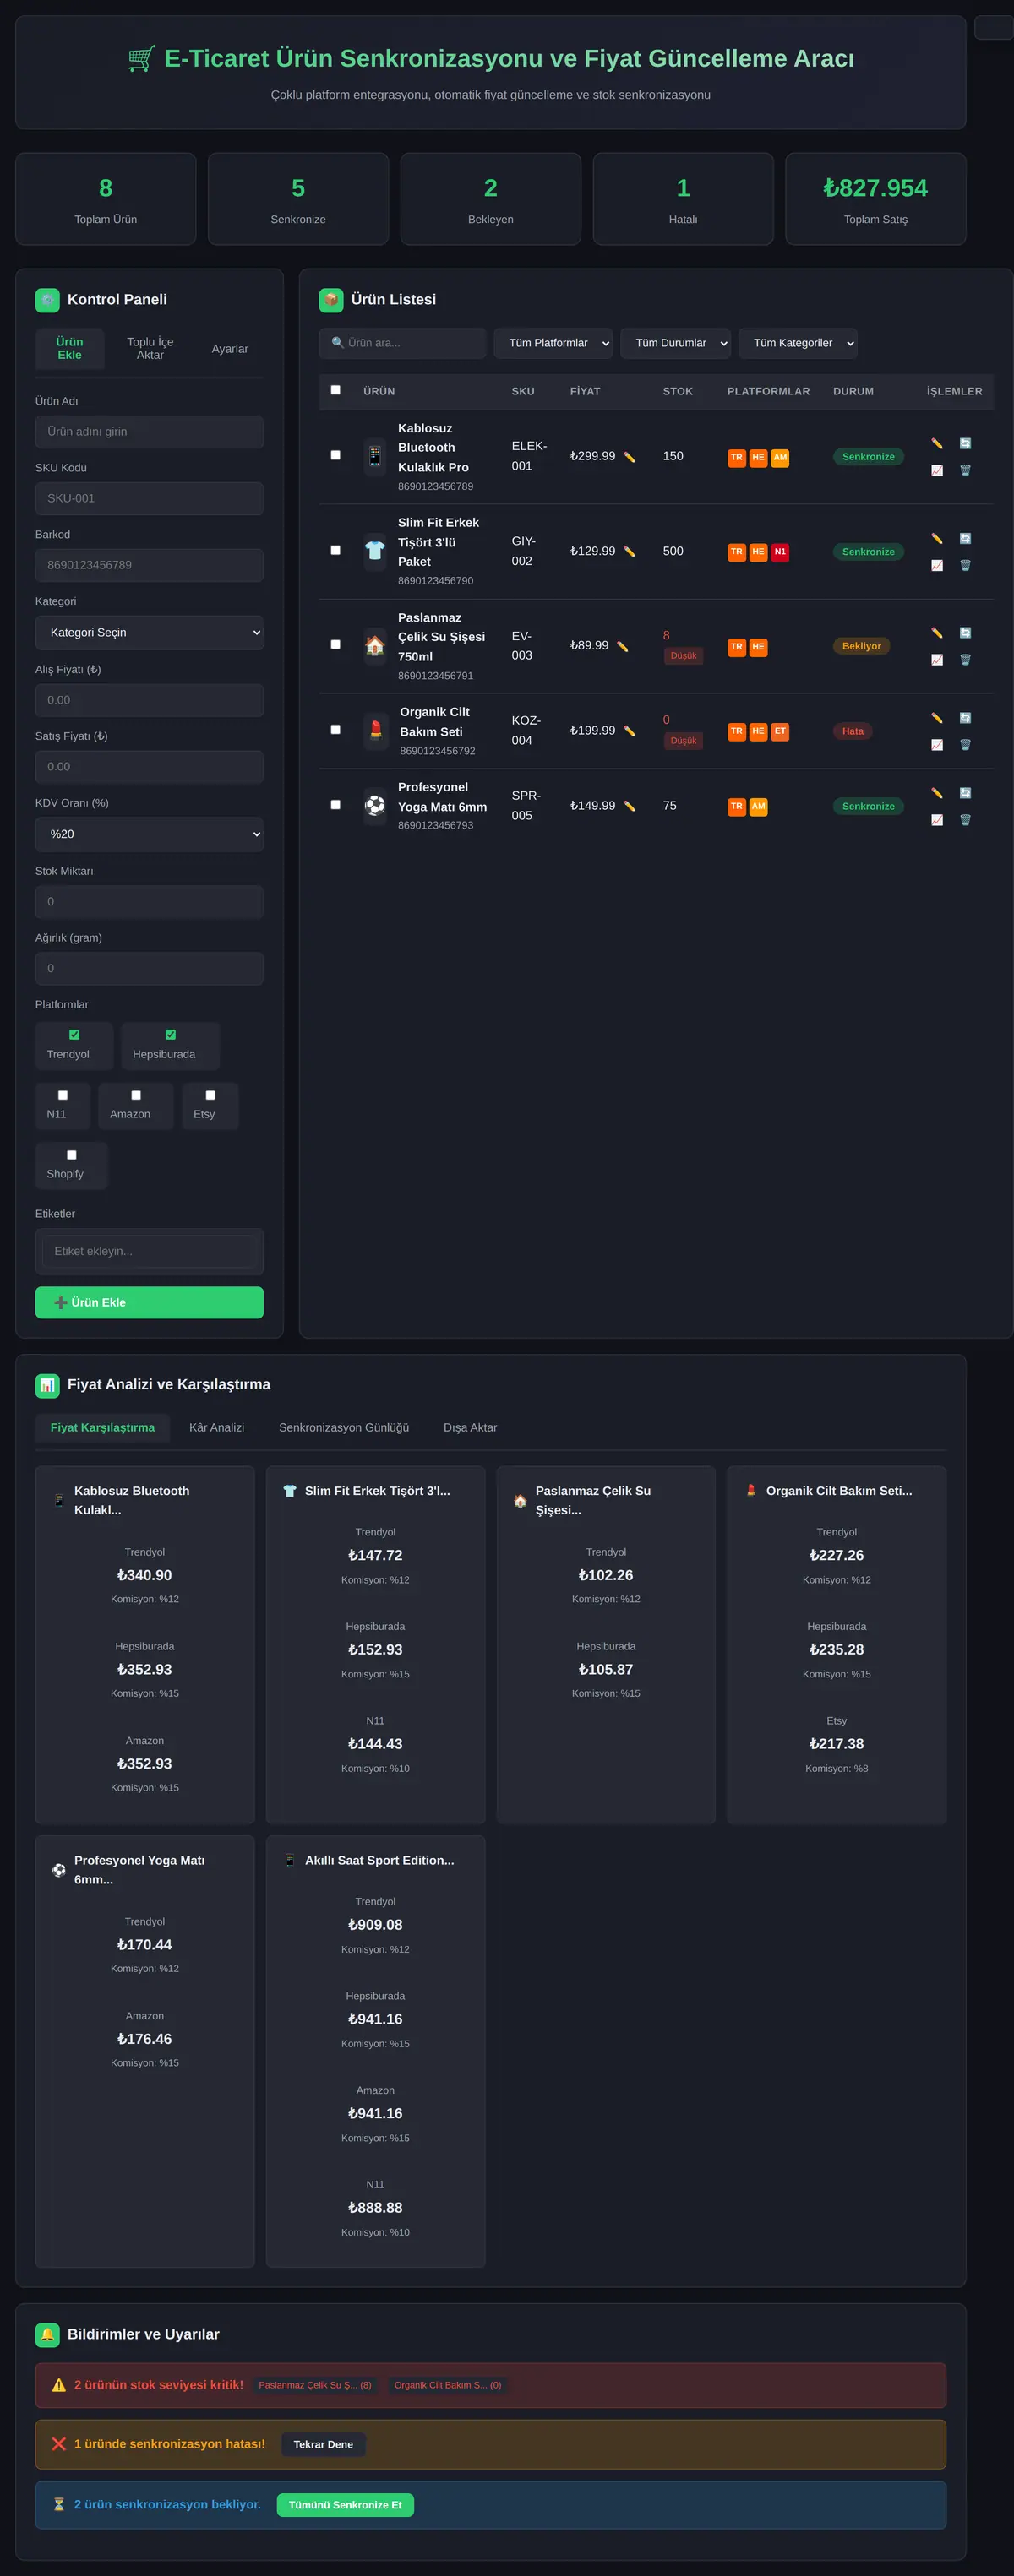
Task: Open price chart for Slim Fit Erkek Tişört
Action: click(937, 565)
